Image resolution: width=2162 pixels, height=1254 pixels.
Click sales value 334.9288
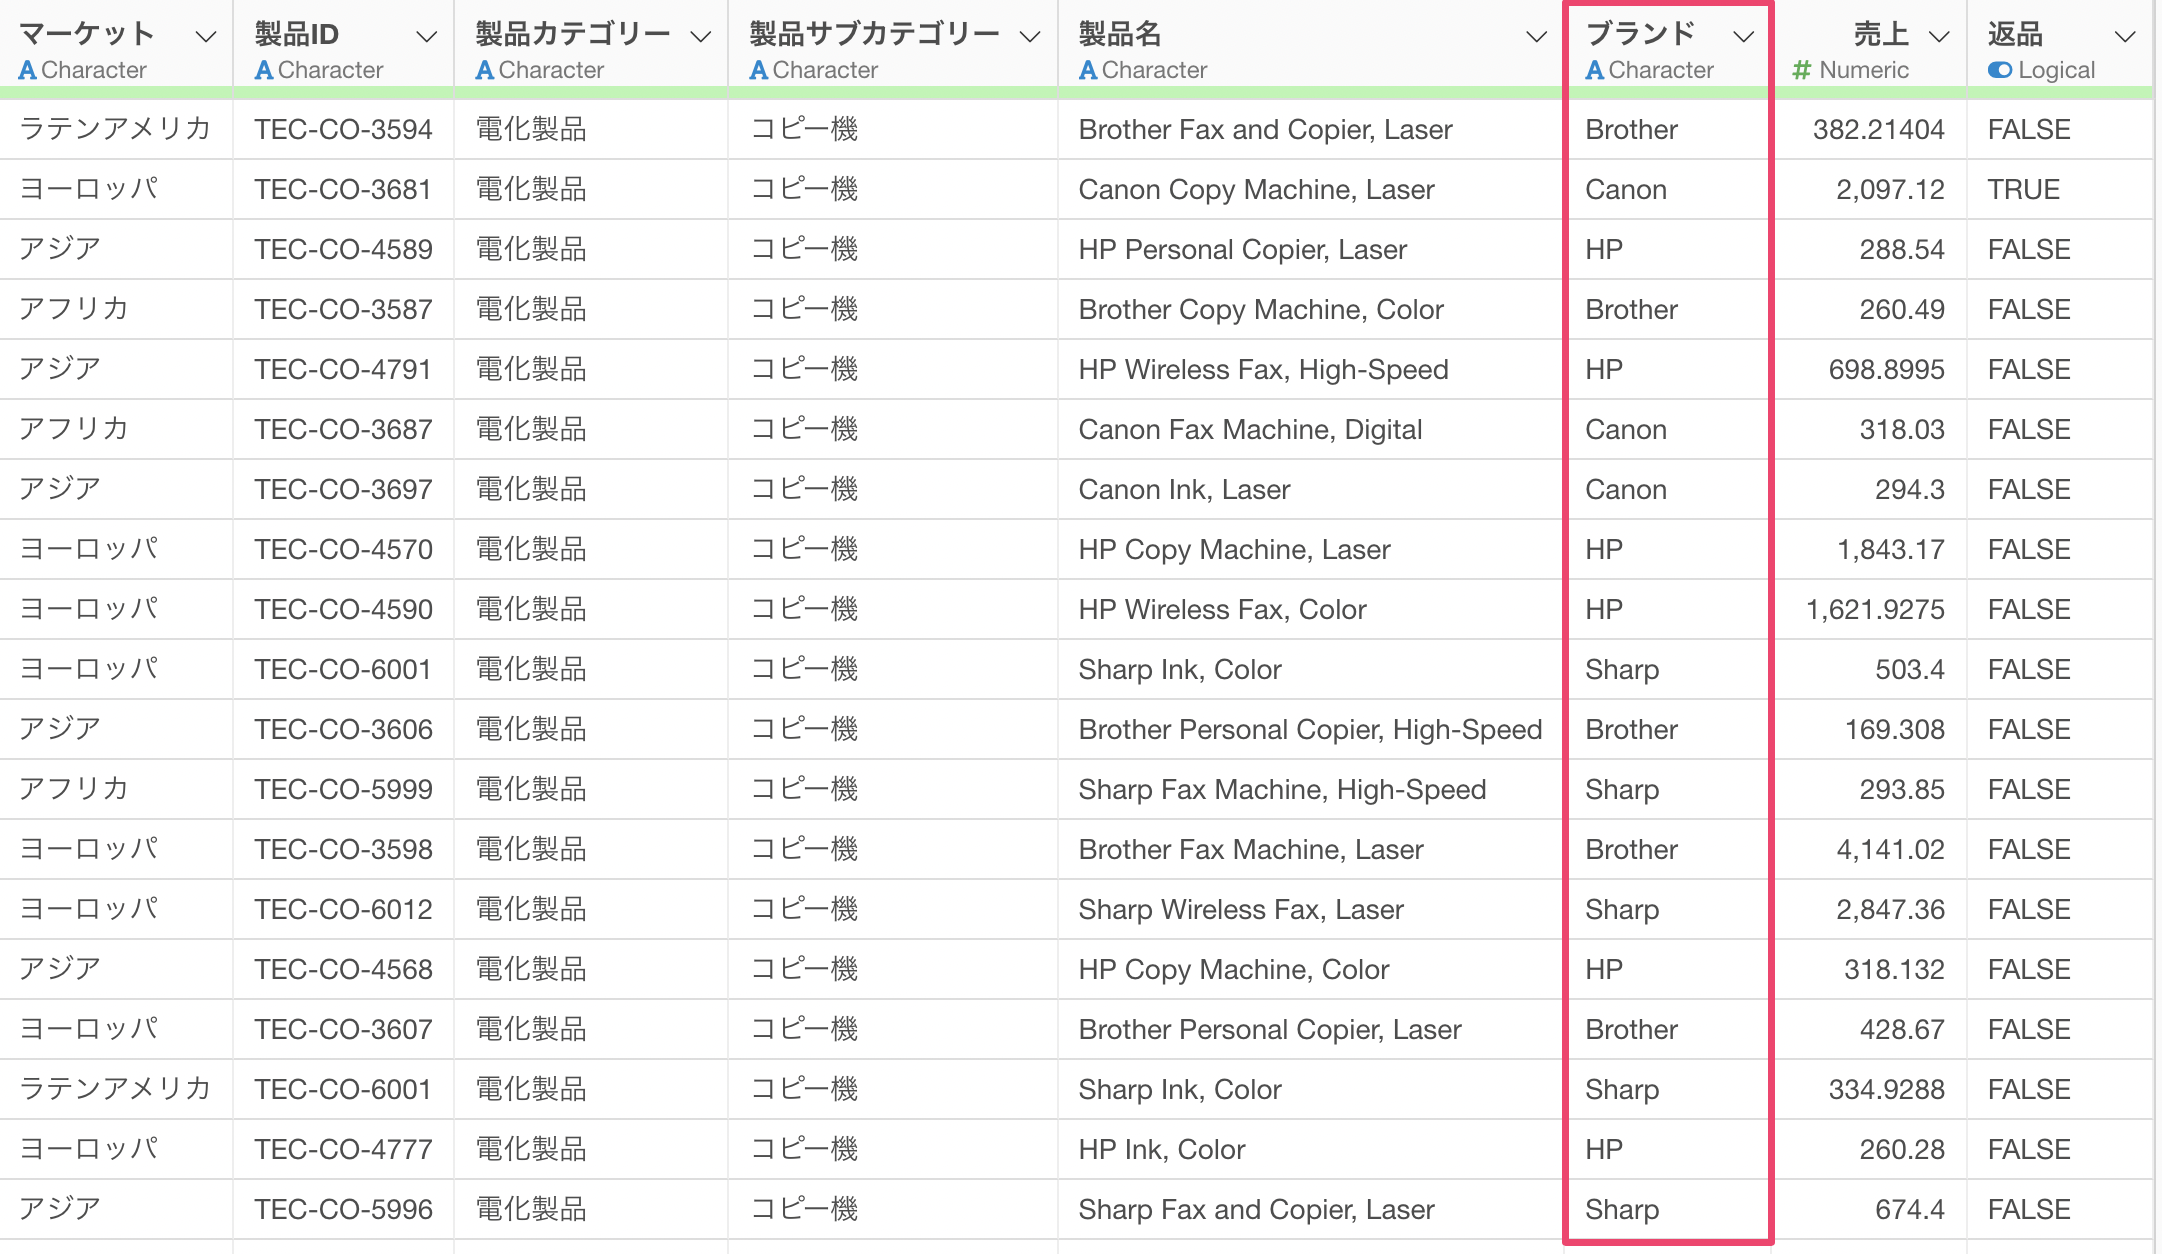pos(1886,1089)
